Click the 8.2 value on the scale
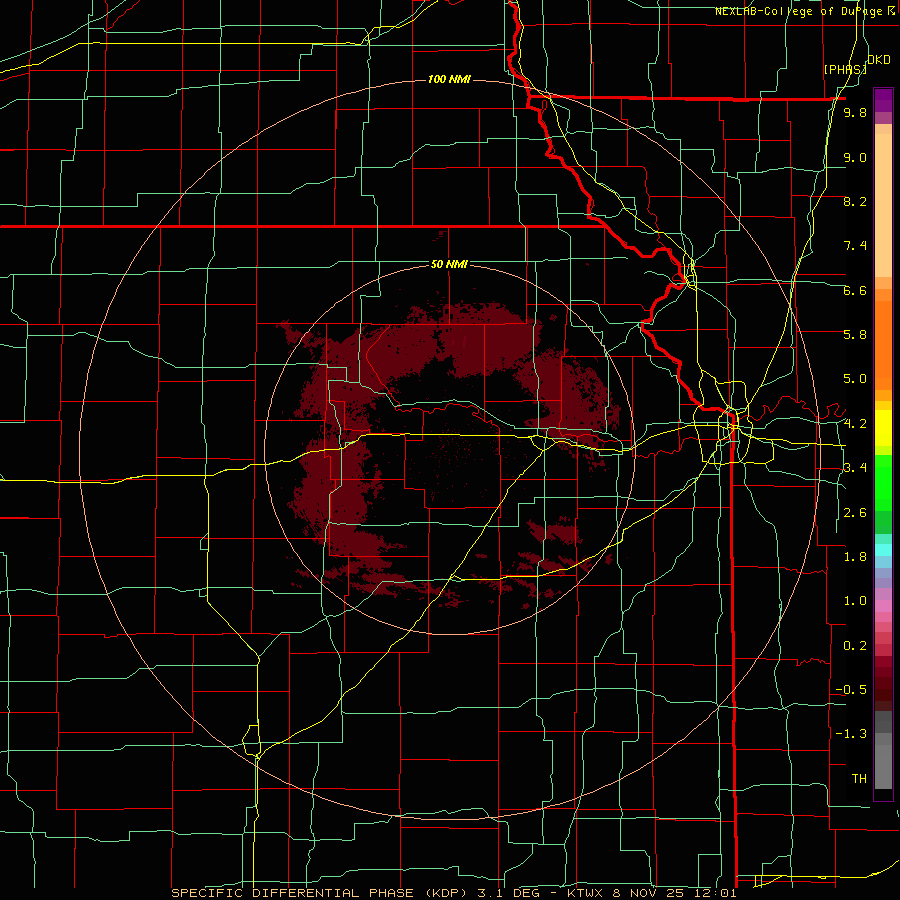The image size is (900, 900). pos(855,201)
